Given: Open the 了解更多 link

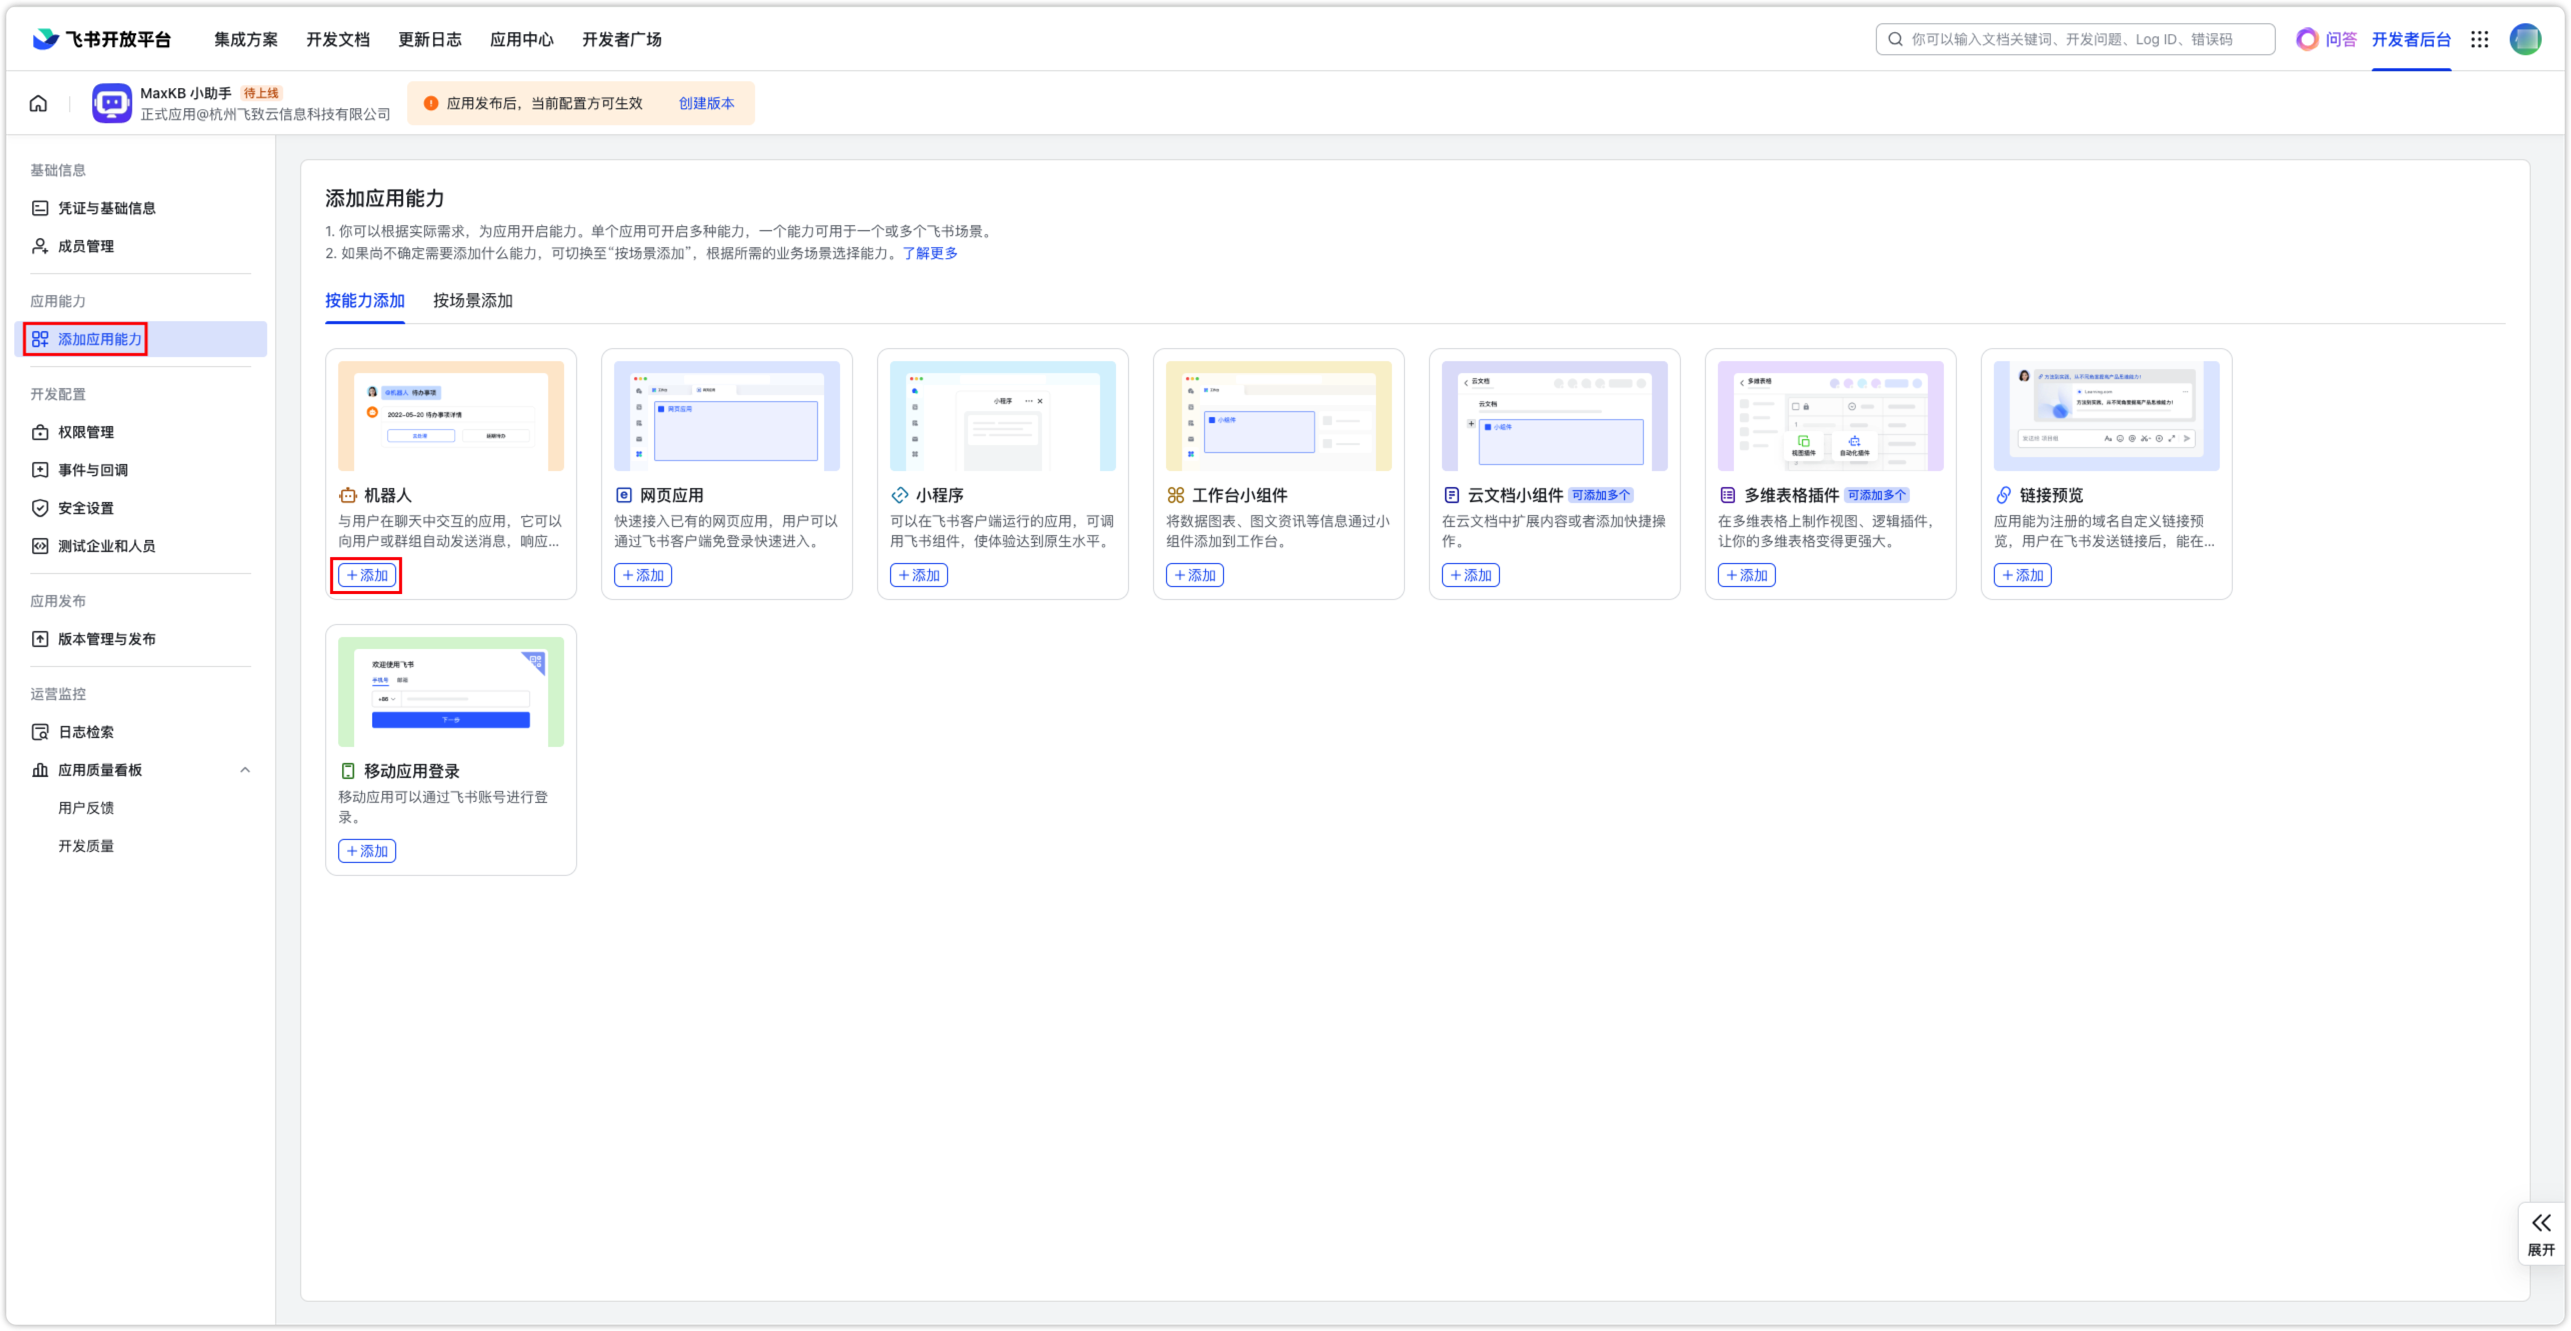Looking at the screenshot, I should [x=930, y=253].
